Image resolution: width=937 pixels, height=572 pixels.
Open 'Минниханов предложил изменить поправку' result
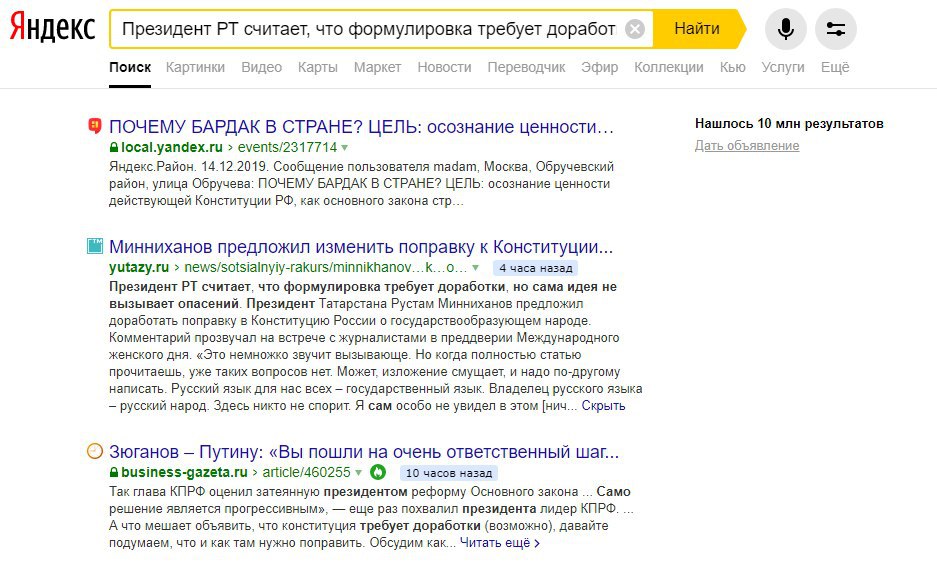pos(360,247)
